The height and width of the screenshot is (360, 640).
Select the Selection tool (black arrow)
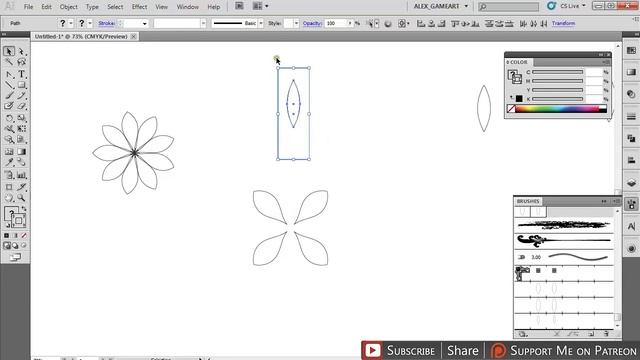(9, 51)
